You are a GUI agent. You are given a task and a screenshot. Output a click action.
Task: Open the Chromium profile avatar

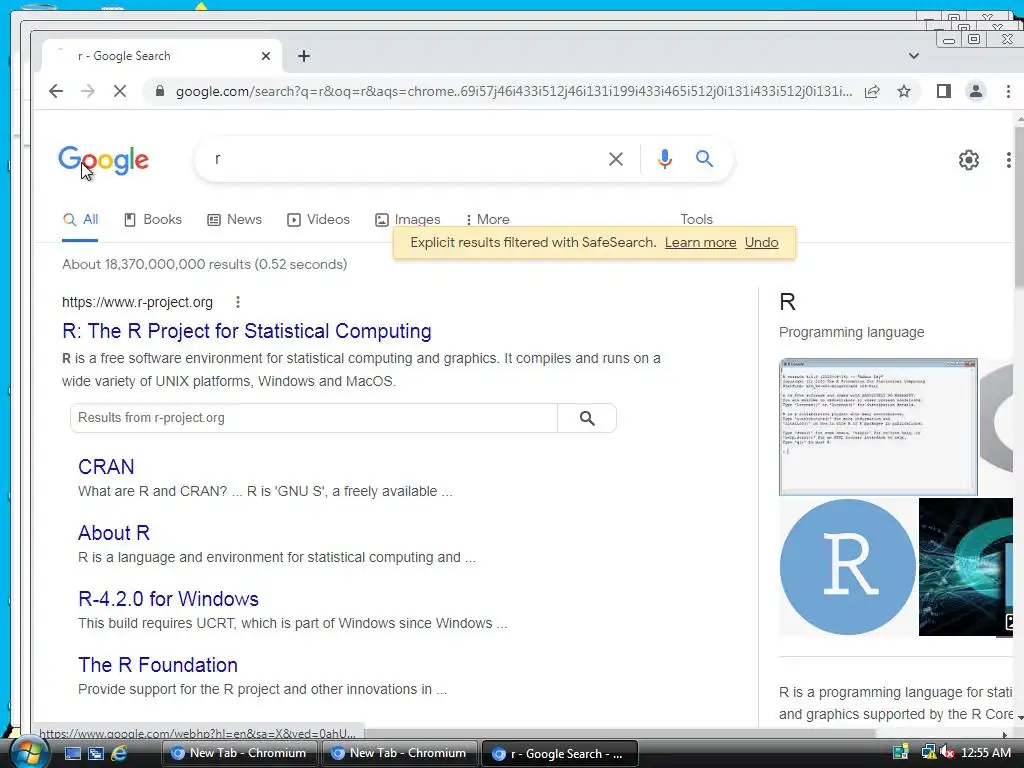click(x=976, y=91)
